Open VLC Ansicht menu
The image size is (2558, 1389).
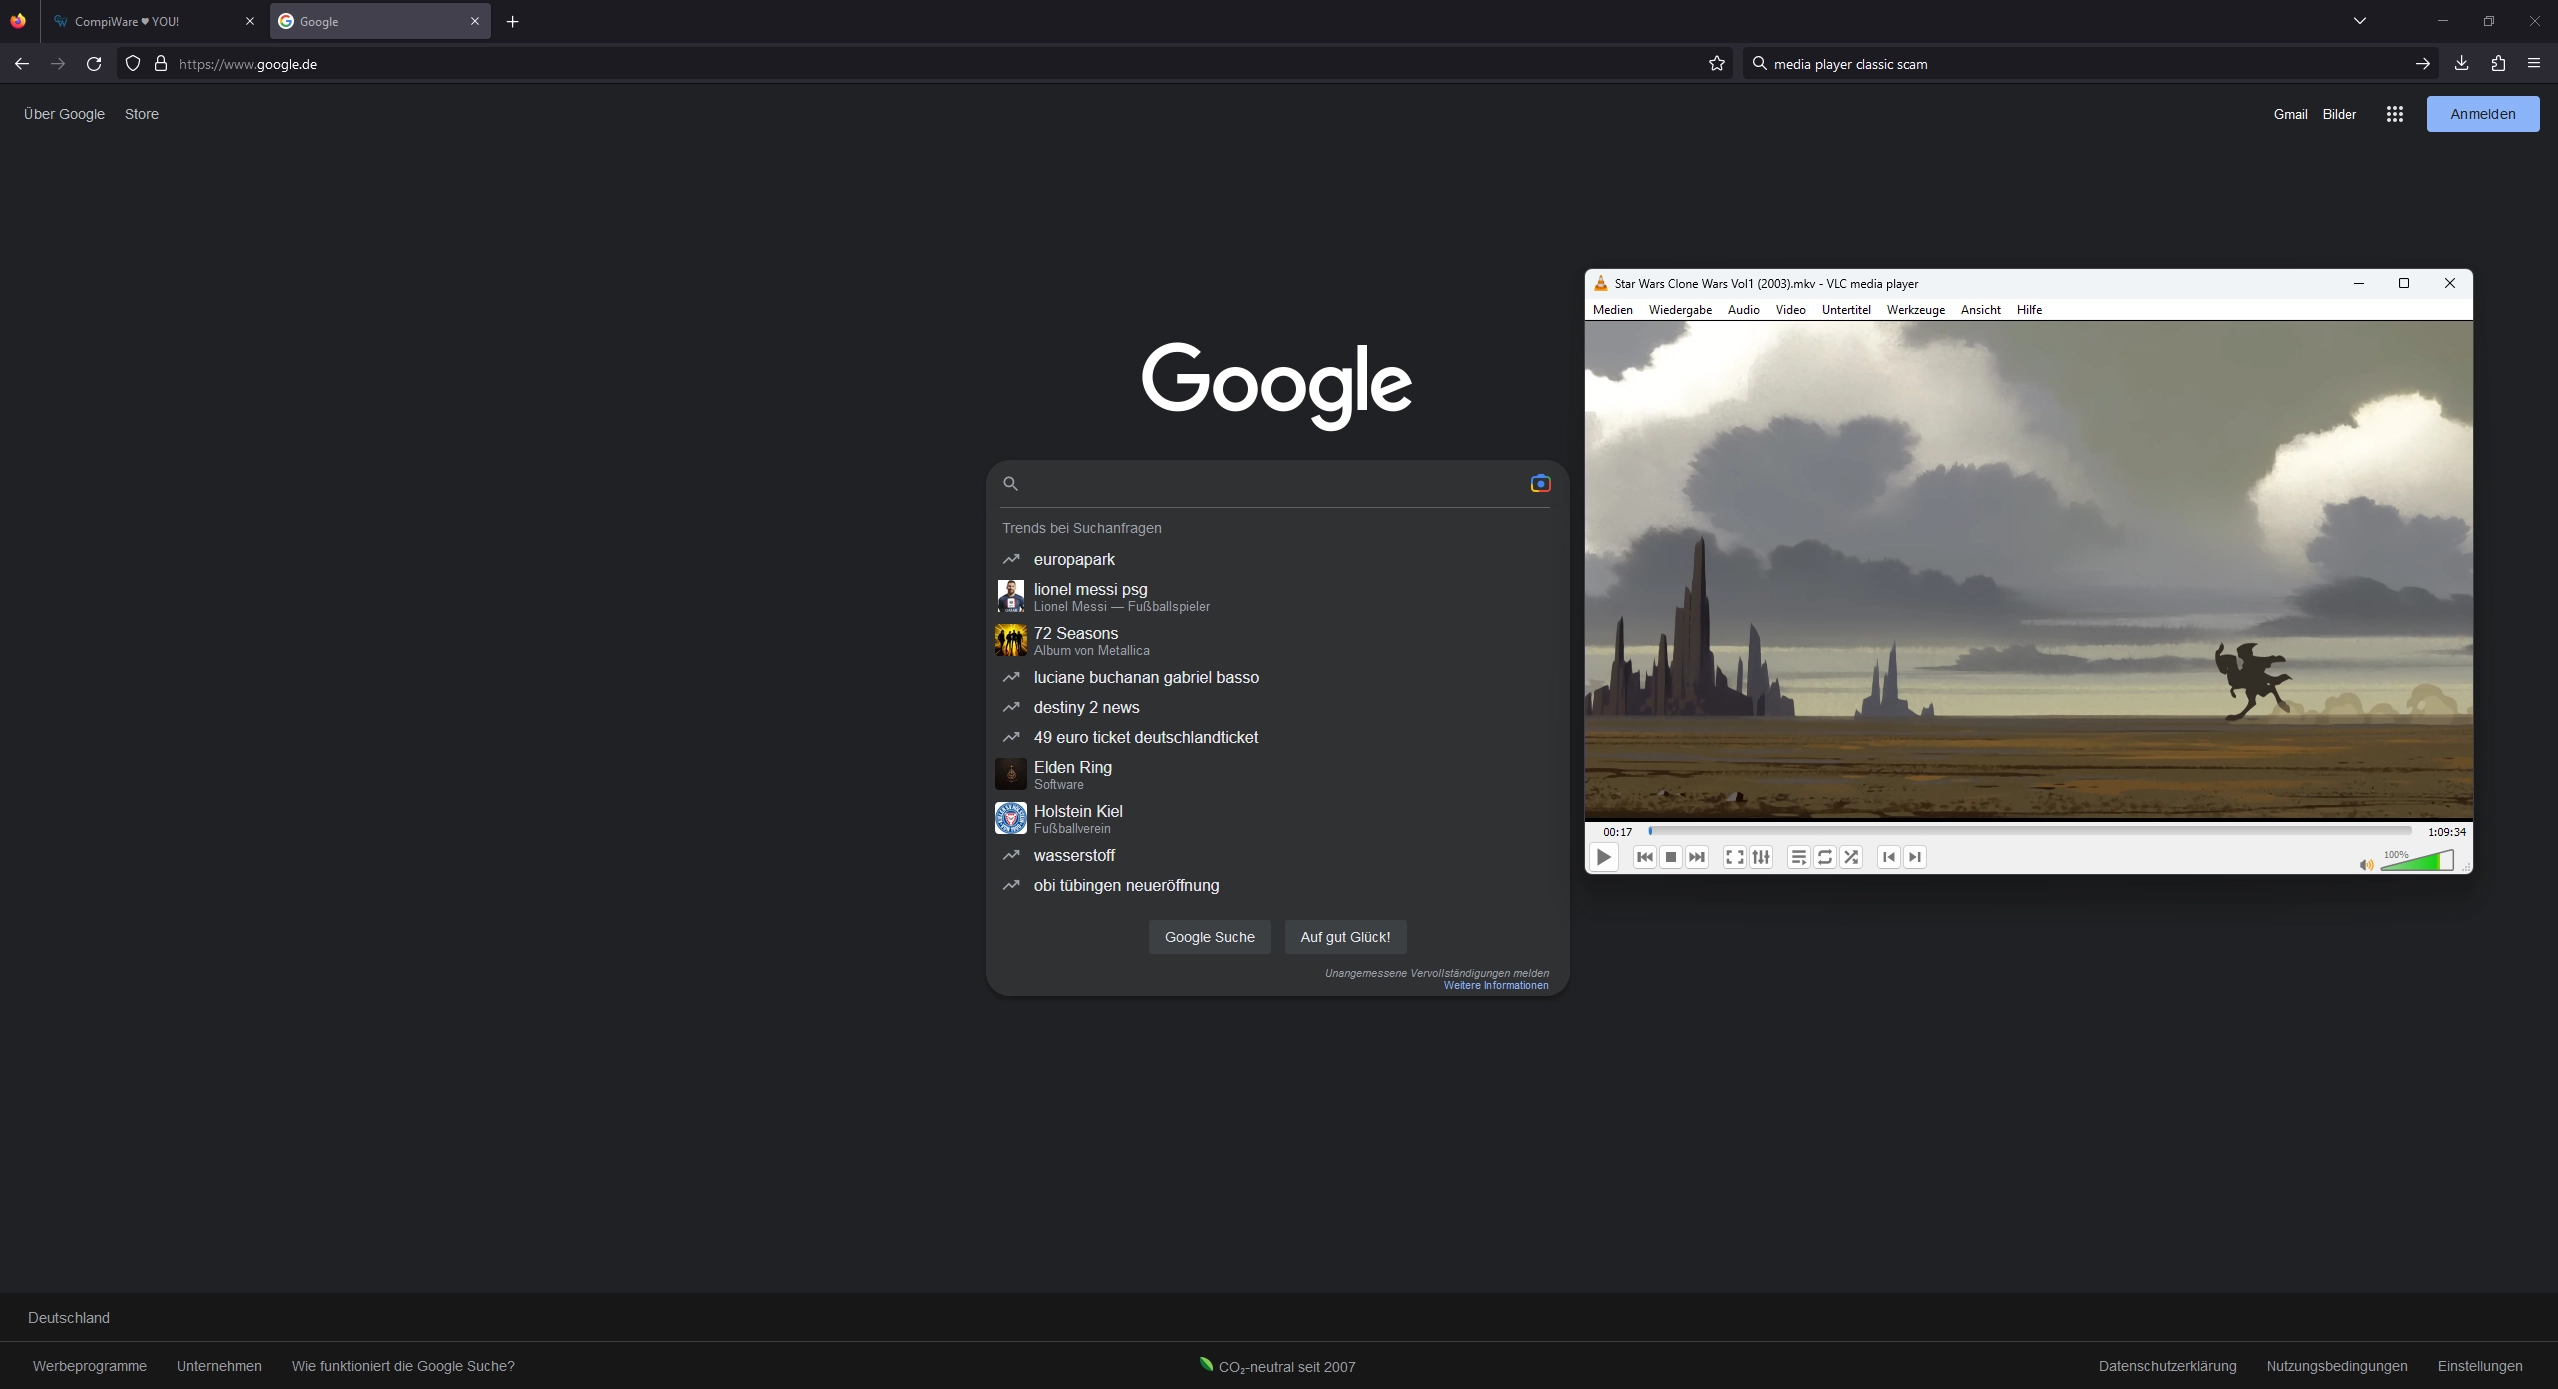pos(1980,310)
